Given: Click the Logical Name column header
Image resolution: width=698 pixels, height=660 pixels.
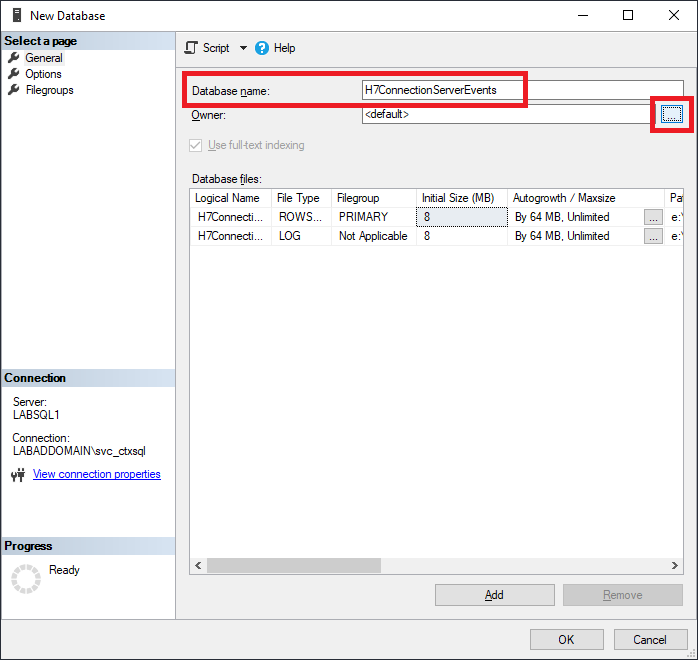Looking at the screenshot, I should [x=229, y=198].
